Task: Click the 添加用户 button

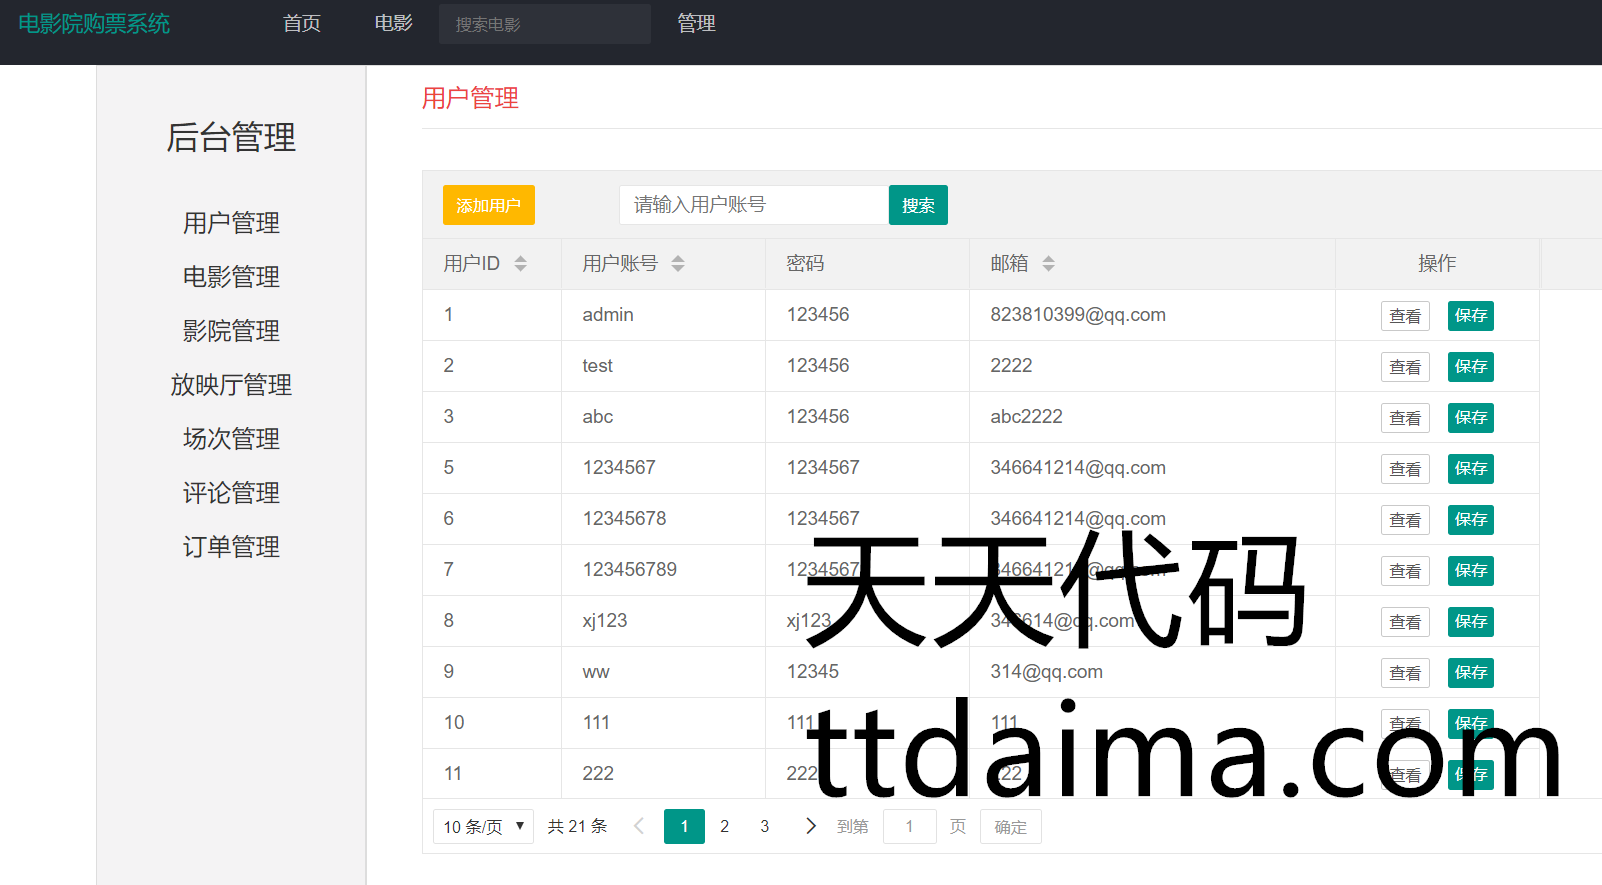Action: 488,205
